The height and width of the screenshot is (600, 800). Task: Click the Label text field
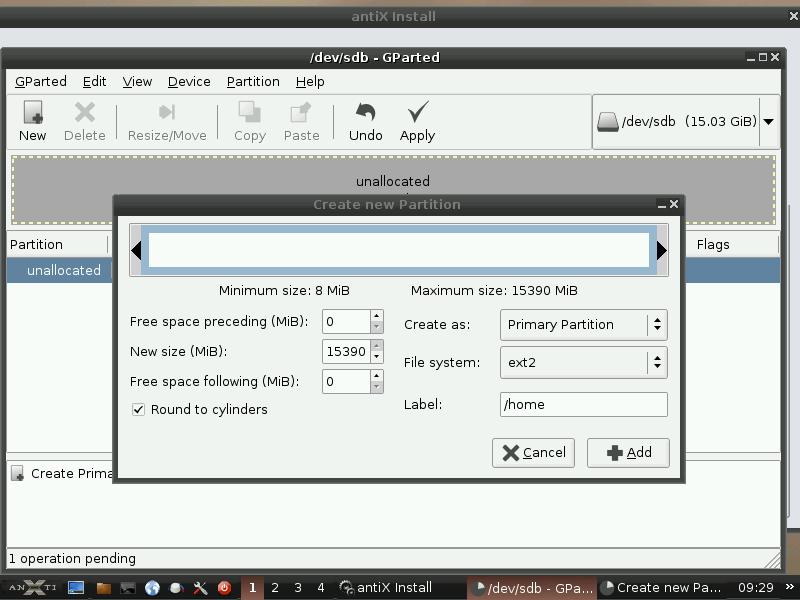[584, 405]
